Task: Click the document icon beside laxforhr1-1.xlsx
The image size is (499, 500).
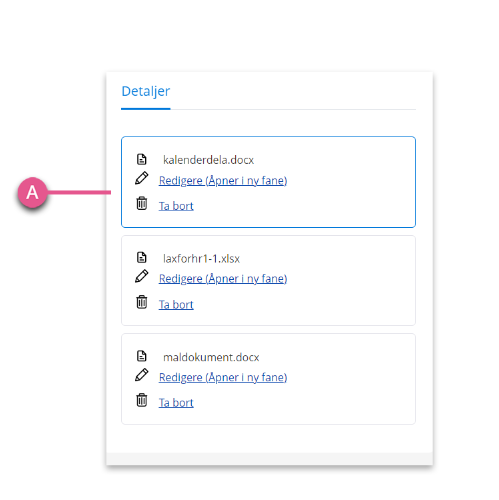Action: (x=142, y=257)
